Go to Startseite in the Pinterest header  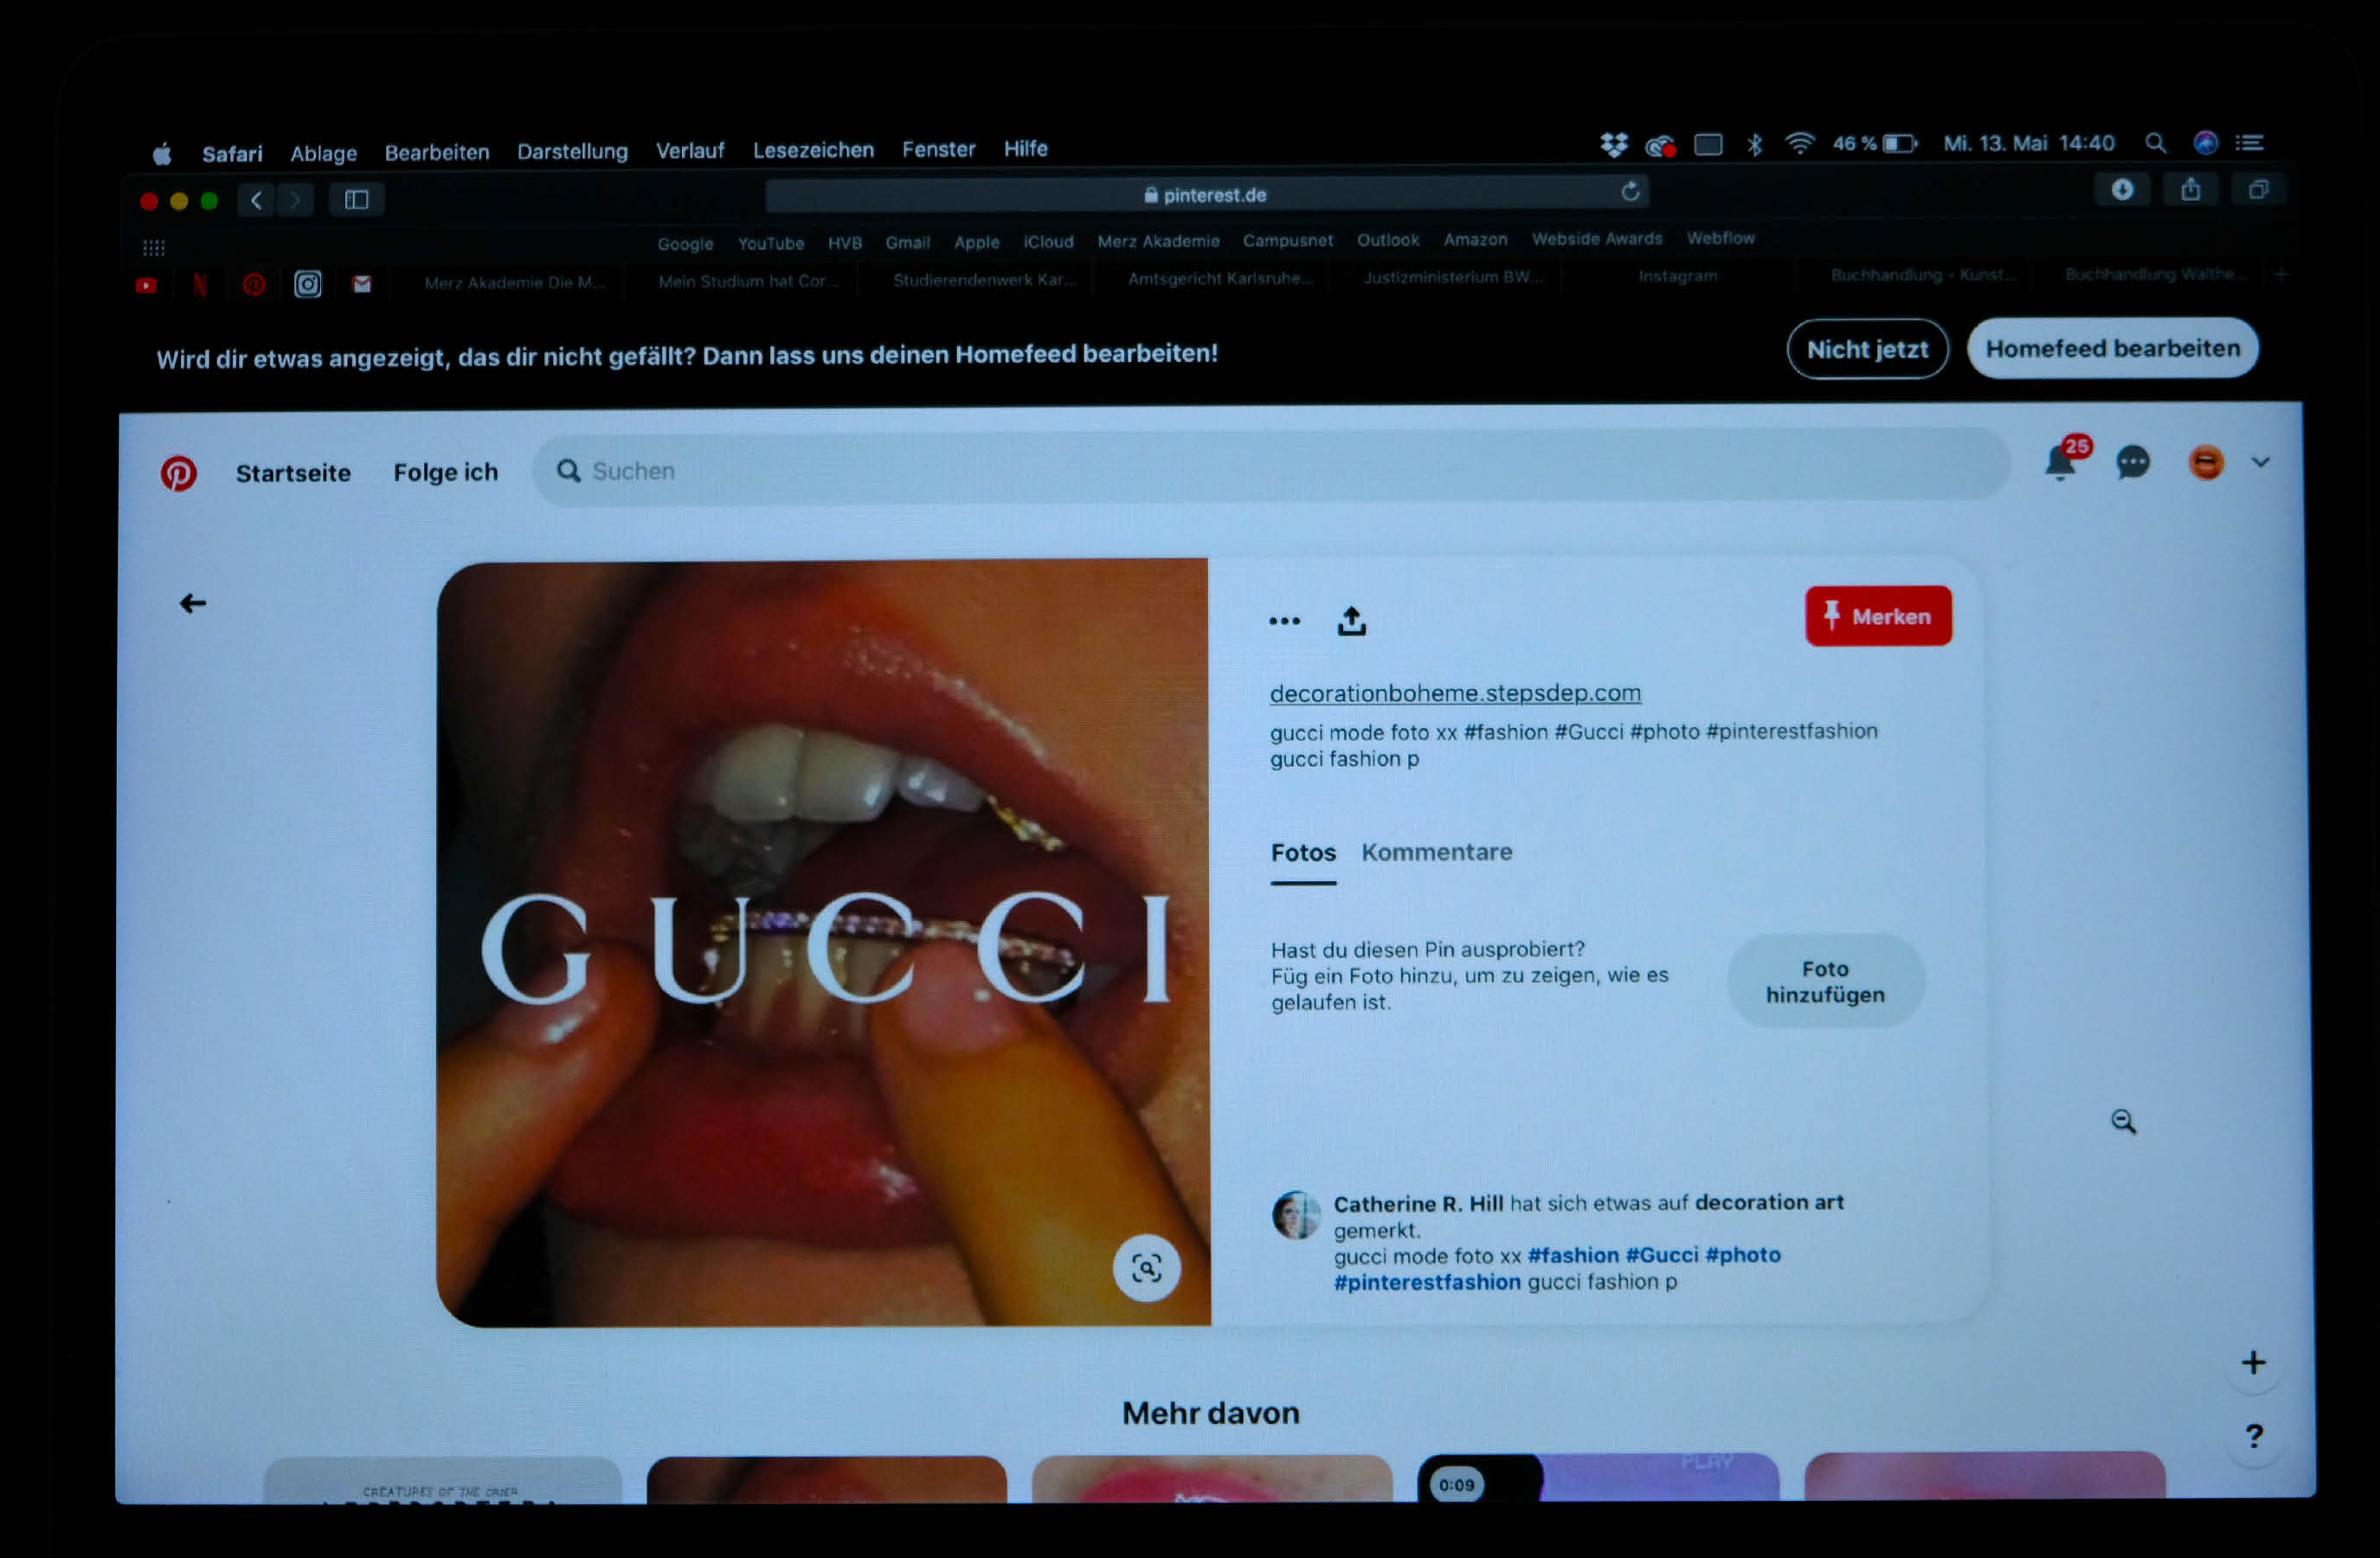(x=293, y=473)
